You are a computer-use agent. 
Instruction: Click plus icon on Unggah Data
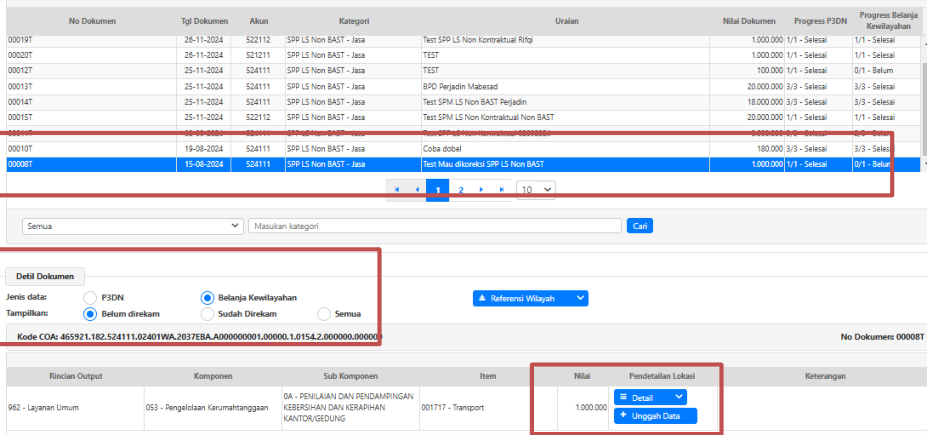tap(623, 416)
